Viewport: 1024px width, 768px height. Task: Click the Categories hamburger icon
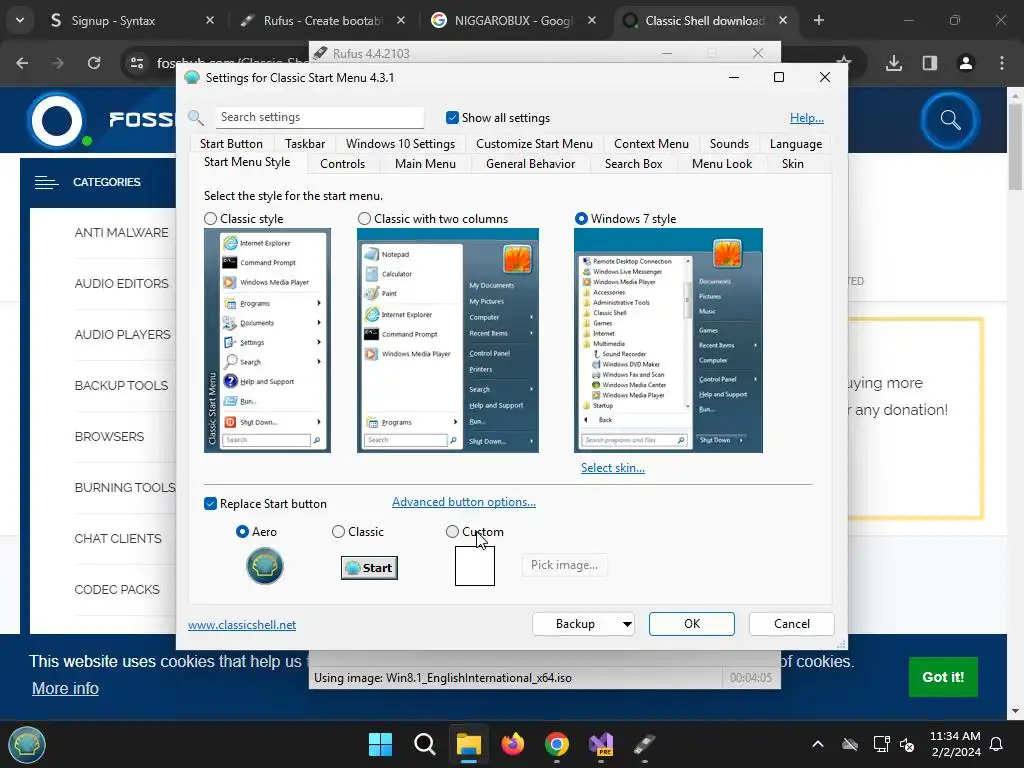(46, 182)
